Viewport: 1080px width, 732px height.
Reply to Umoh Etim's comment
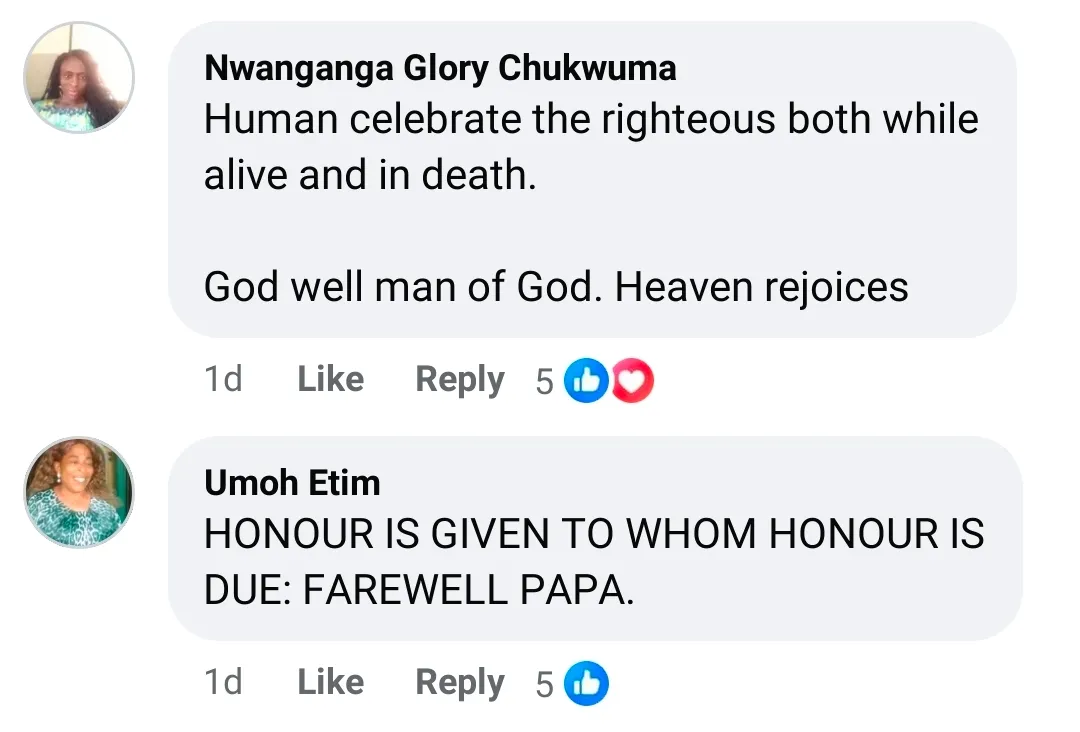pyautogui.click(x=460, y=683)
